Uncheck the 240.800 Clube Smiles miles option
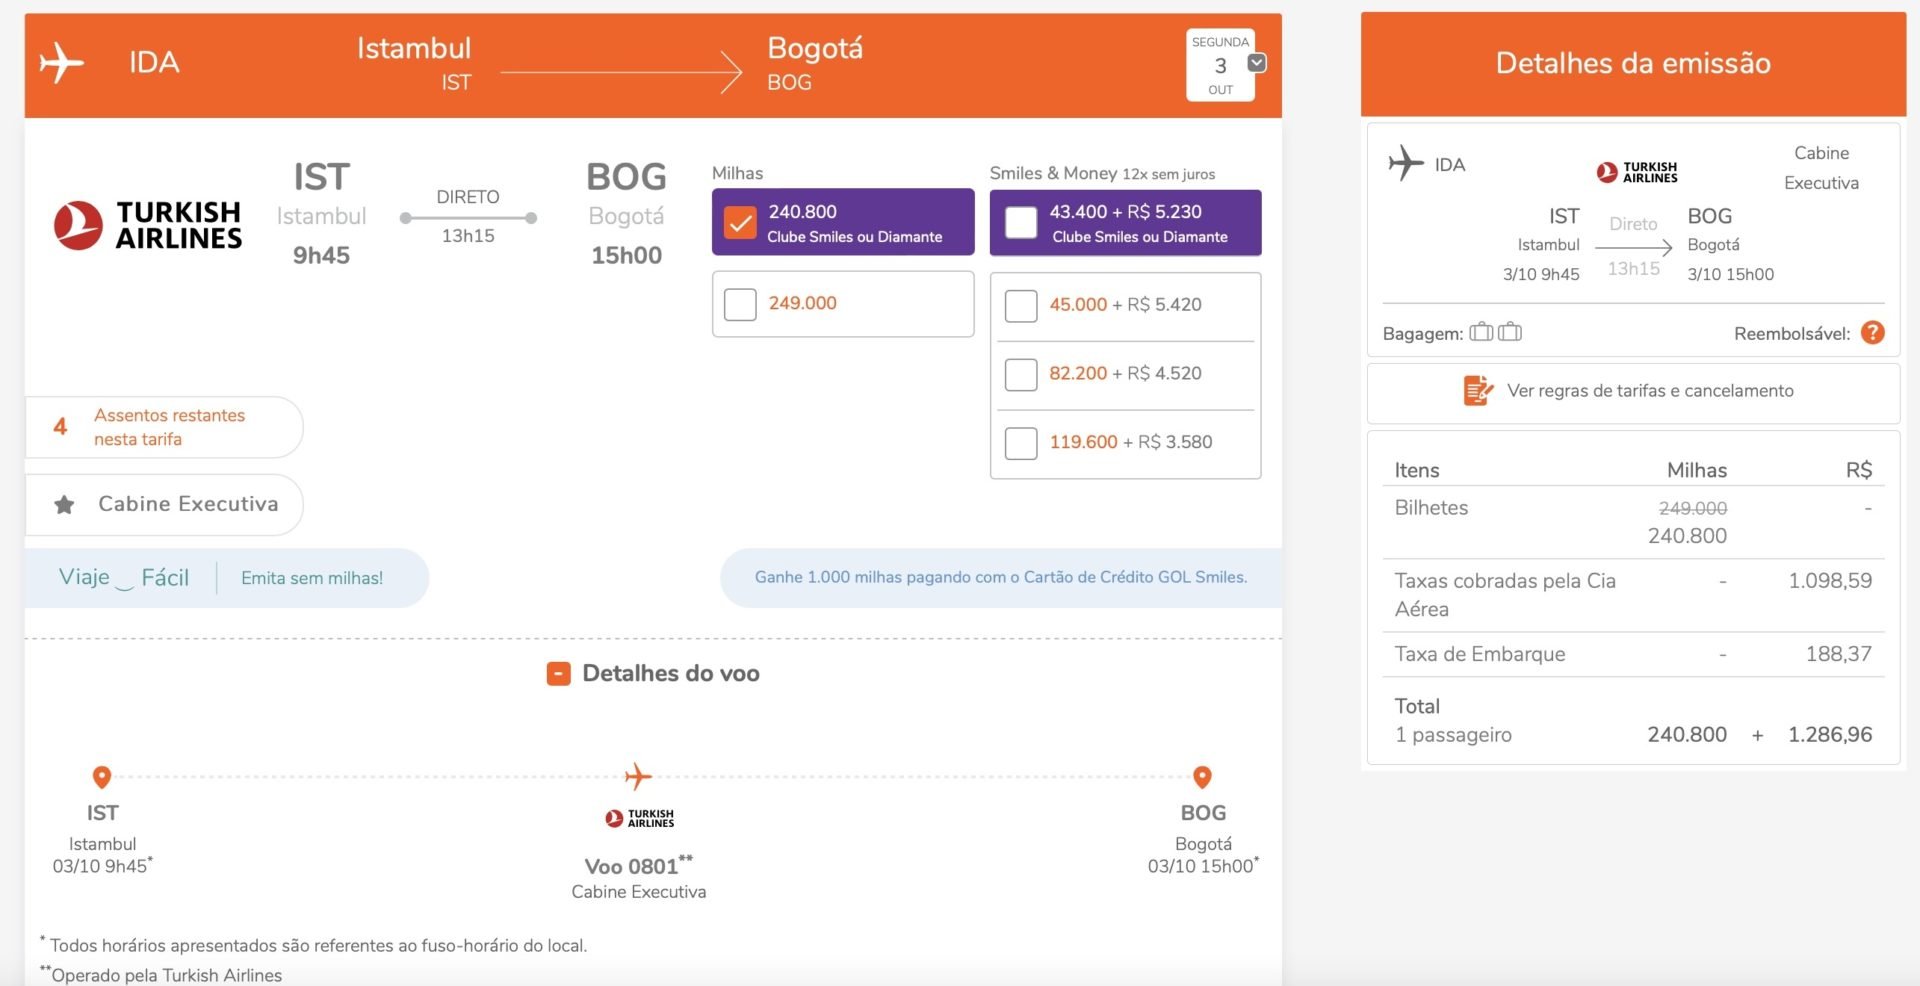This screenshot has height=986, width=1920. pos(740,223)
